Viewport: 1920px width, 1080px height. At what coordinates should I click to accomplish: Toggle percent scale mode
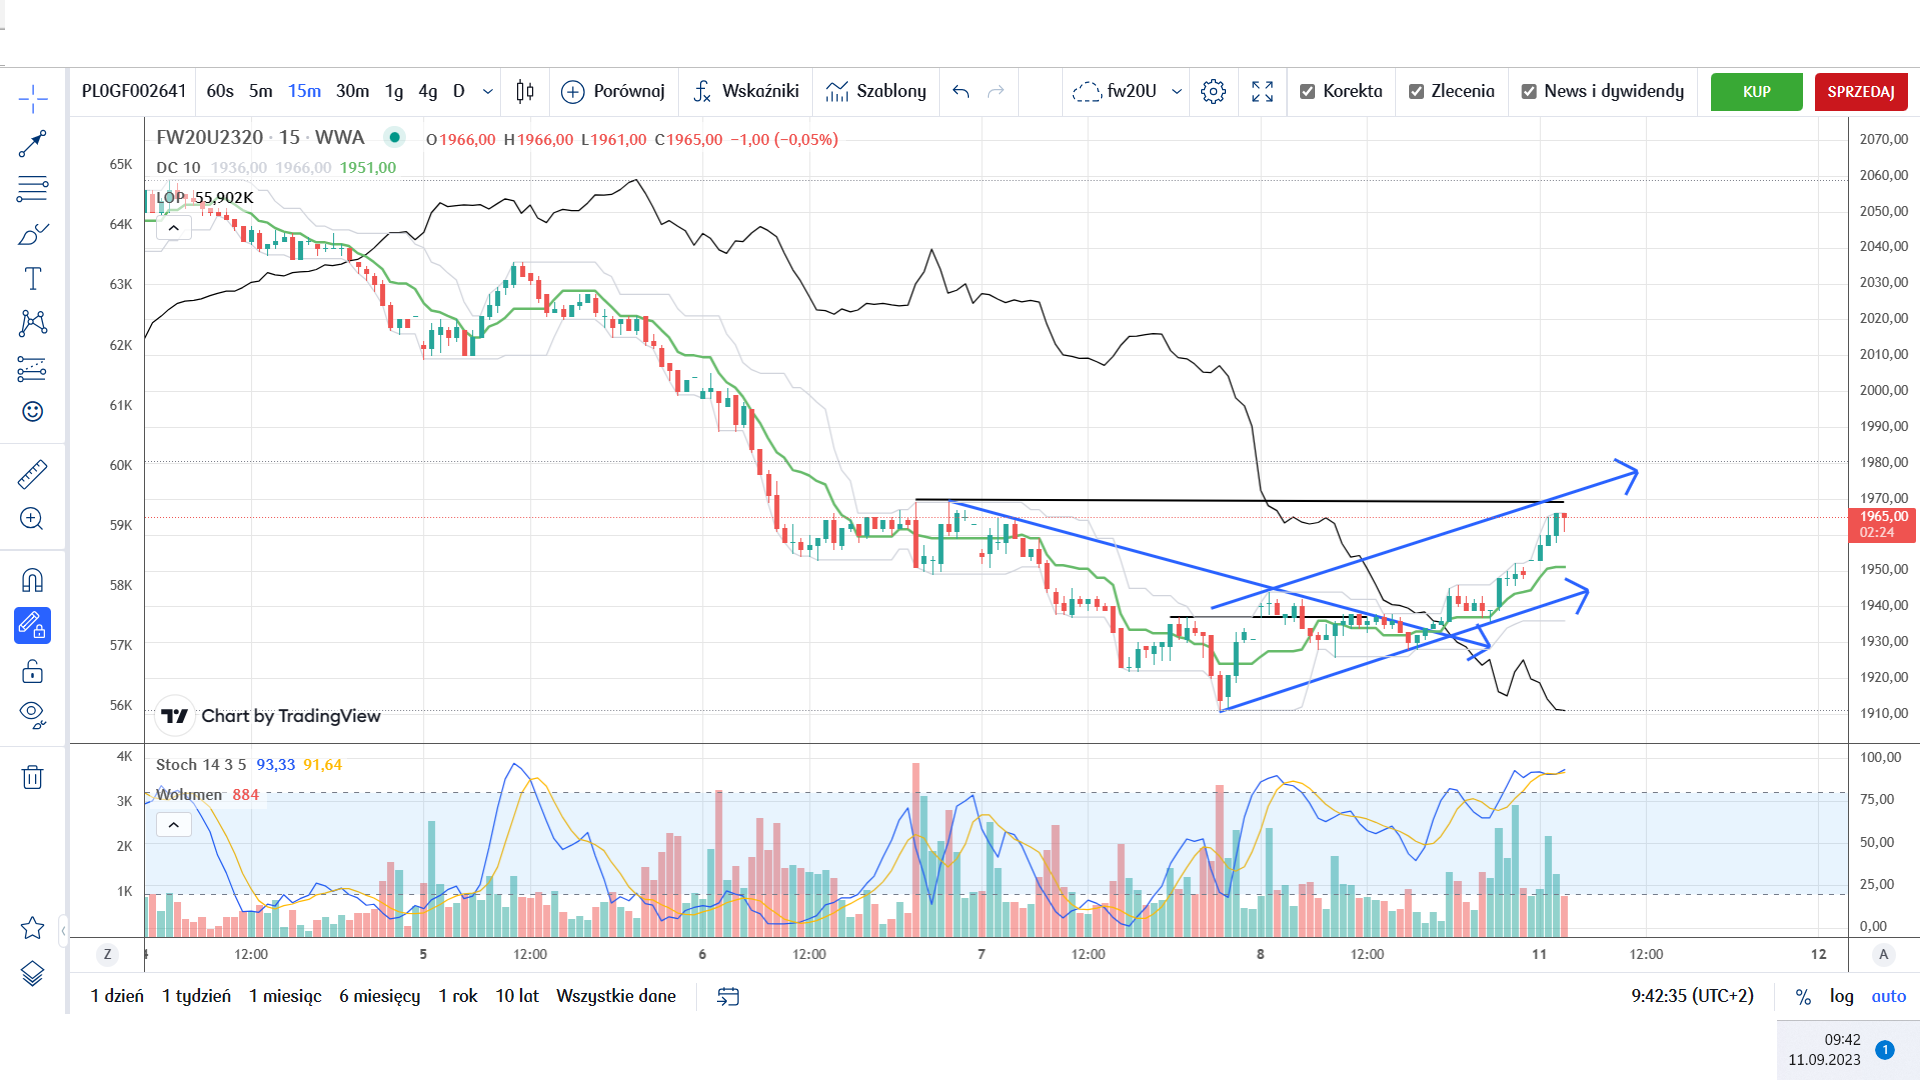coord(1803,996)
